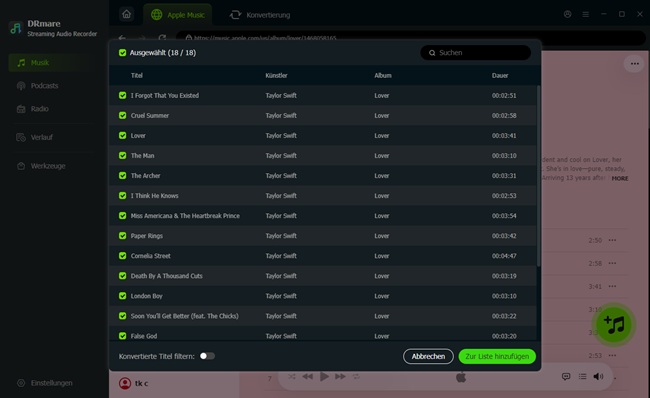This screenshot has width=650, height=398.
Task: Click the shuffle icon in the player
Action: (x=292, y=376)
